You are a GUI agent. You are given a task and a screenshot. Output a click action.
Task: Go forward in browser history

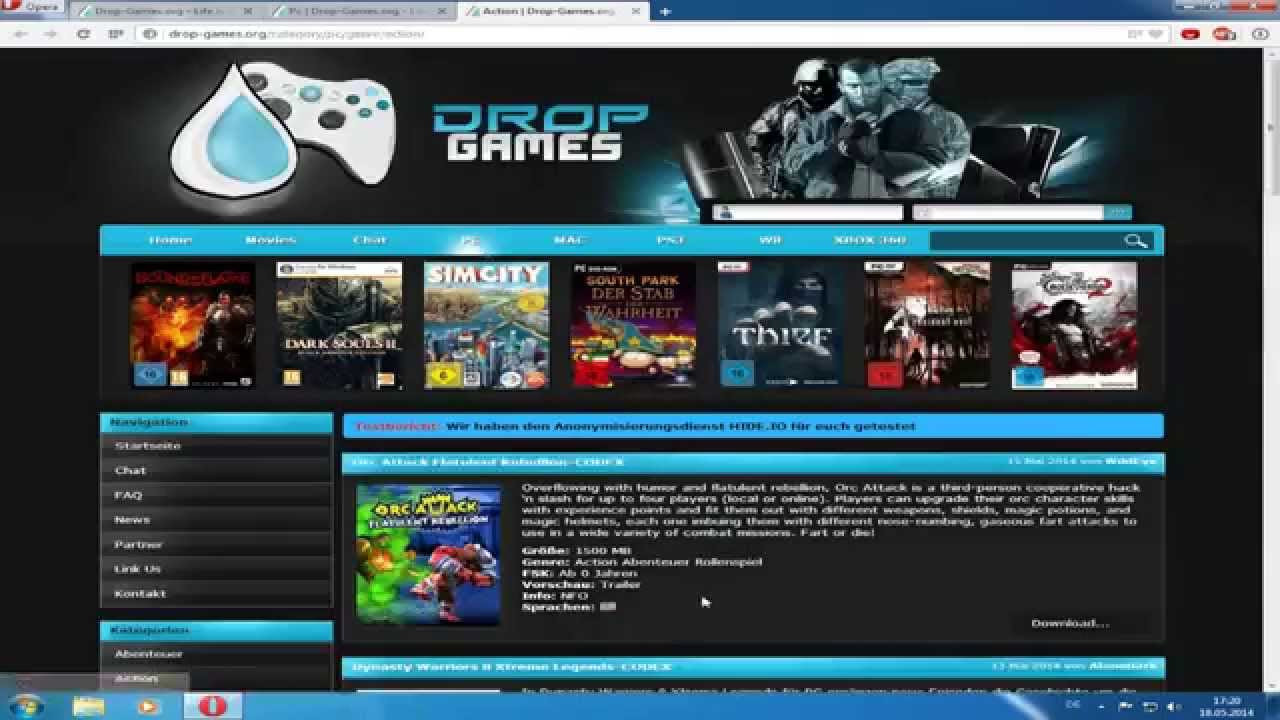[50, 33]
